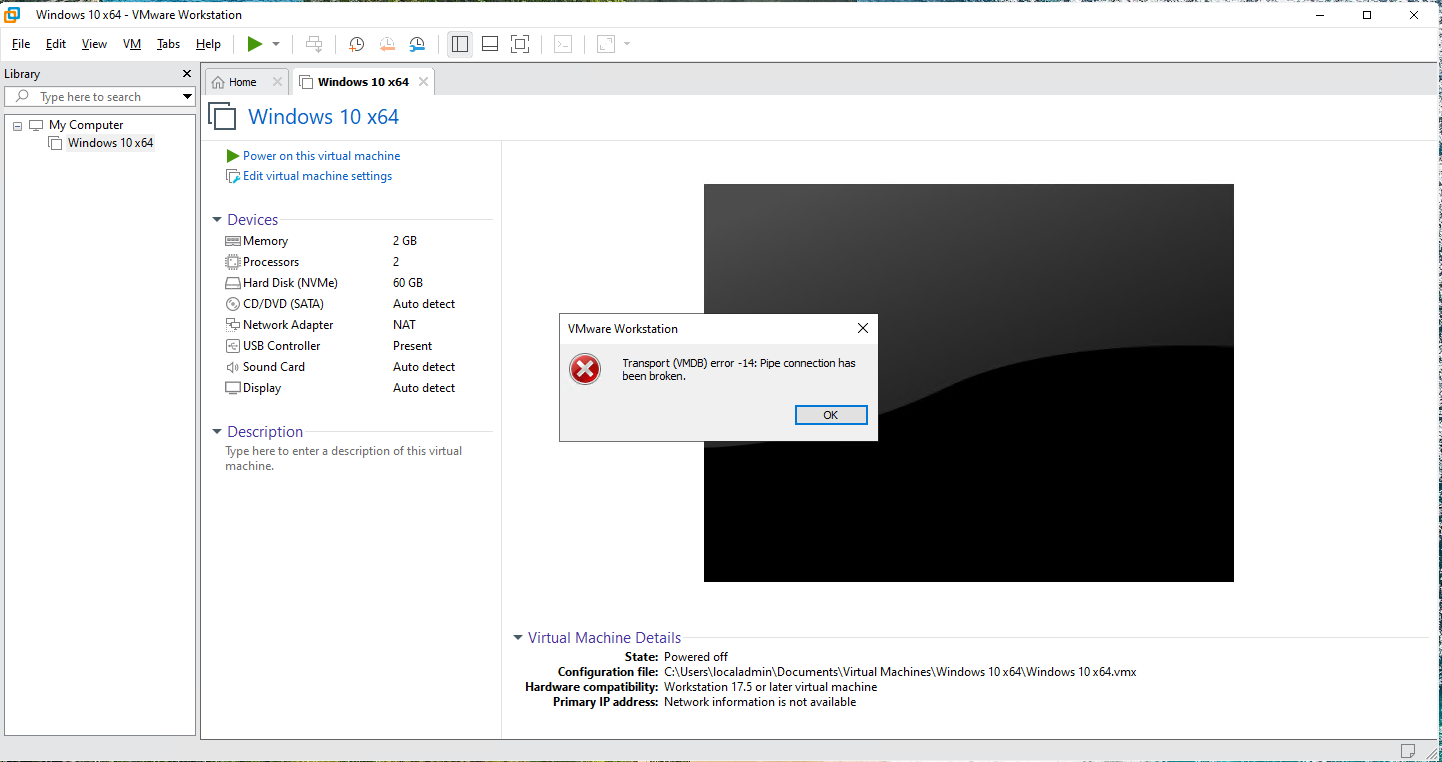Open the Tabs menu
The image size is (1442, 762).
click(x=168, y=44)
